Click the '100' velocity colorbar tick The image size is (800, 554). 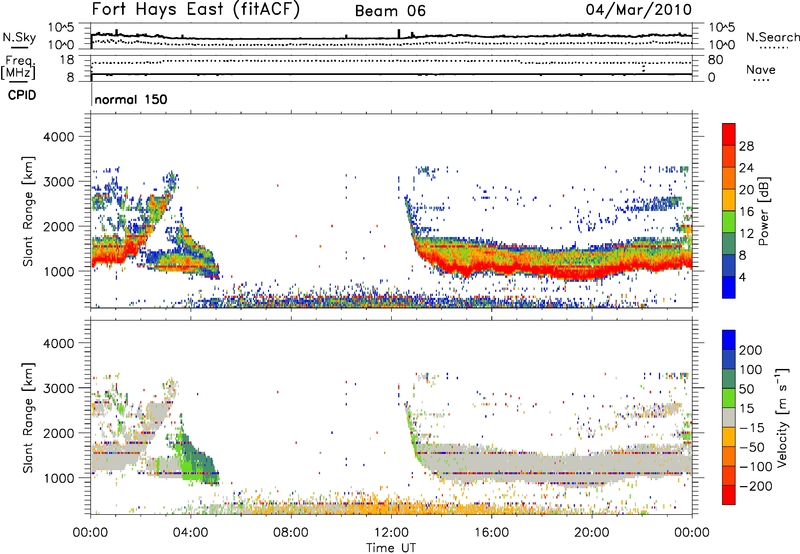[751, 369]
